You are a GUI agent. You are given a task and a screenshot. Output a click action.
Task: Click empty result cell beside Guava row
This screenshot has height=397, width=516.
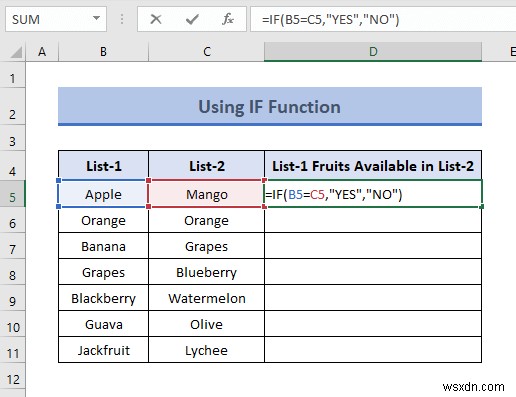click(x=373, y=324)
